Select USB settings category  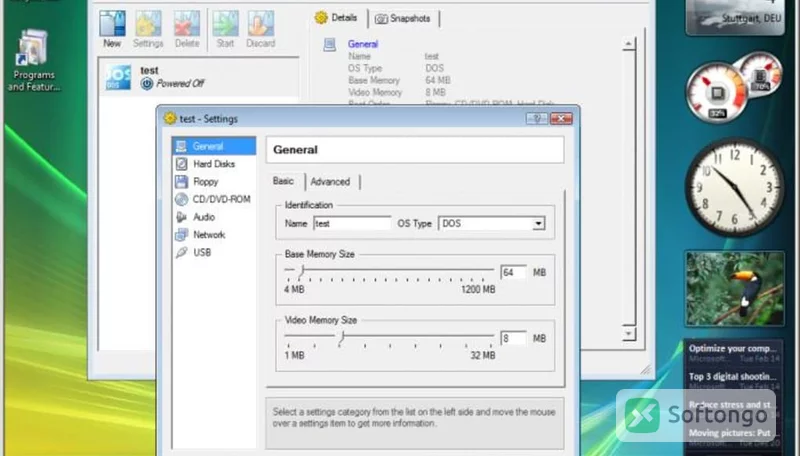214,252
